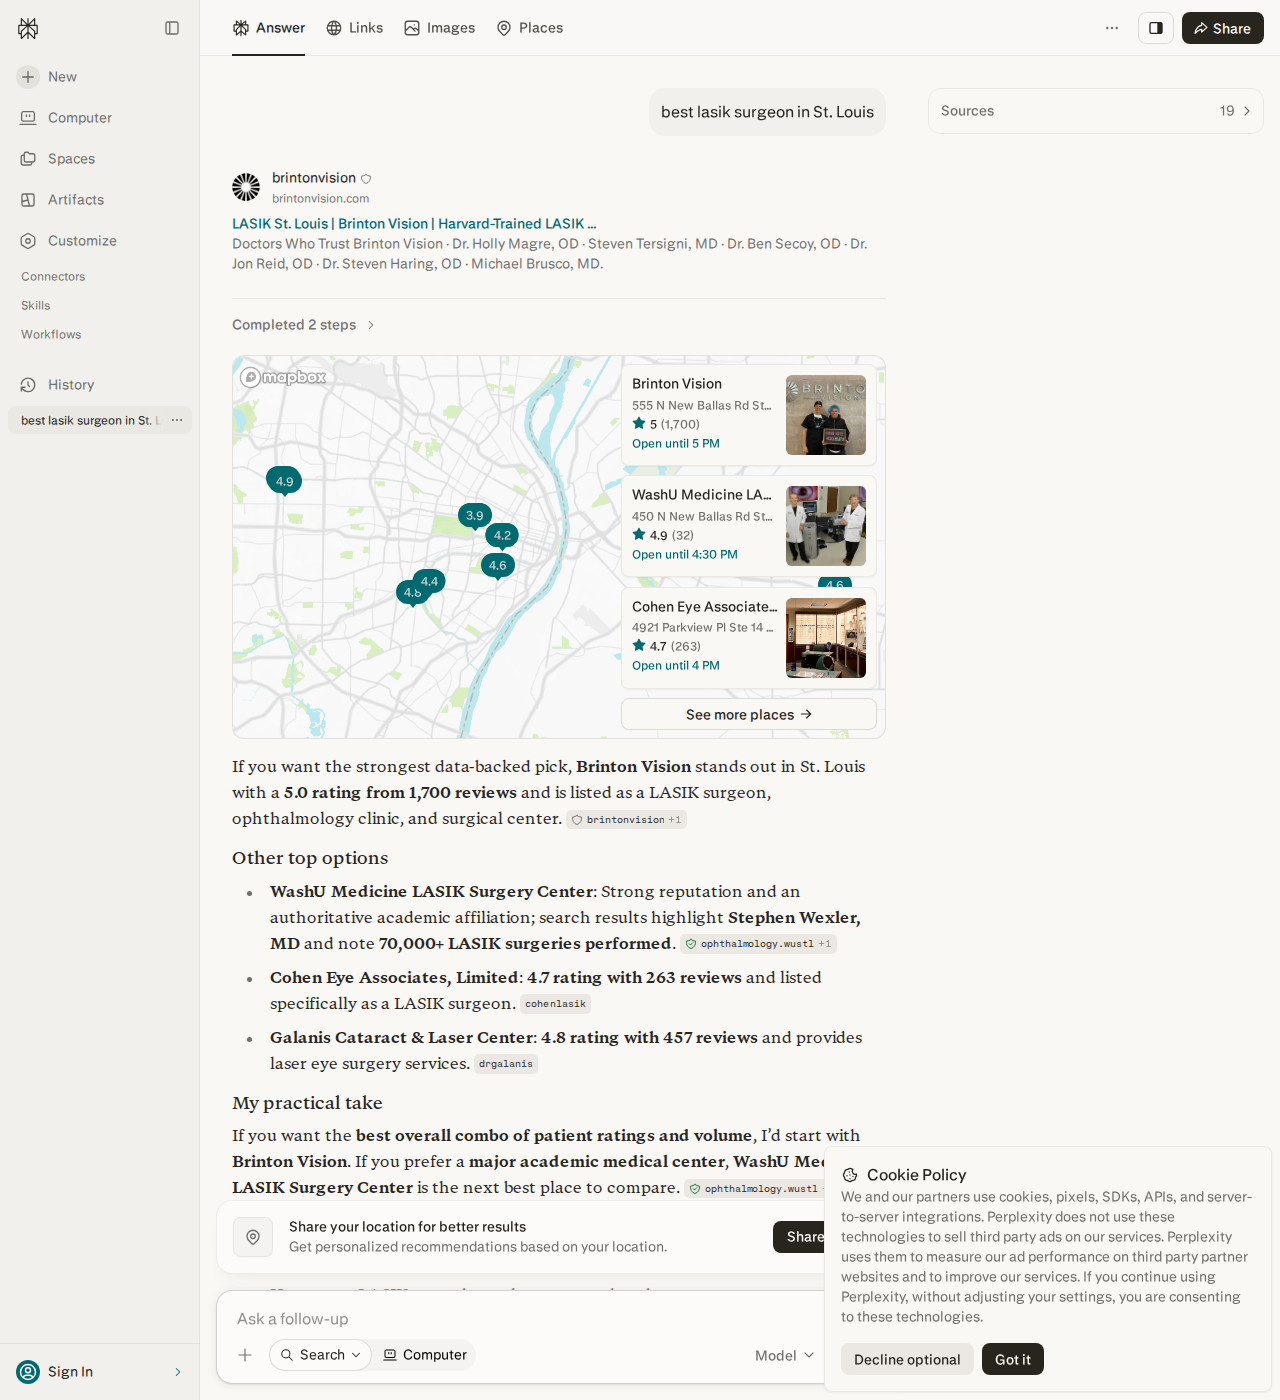Open the Search mode dropdown
This screenshot has width=1280, height=1400.
(x=320, y=1355)
